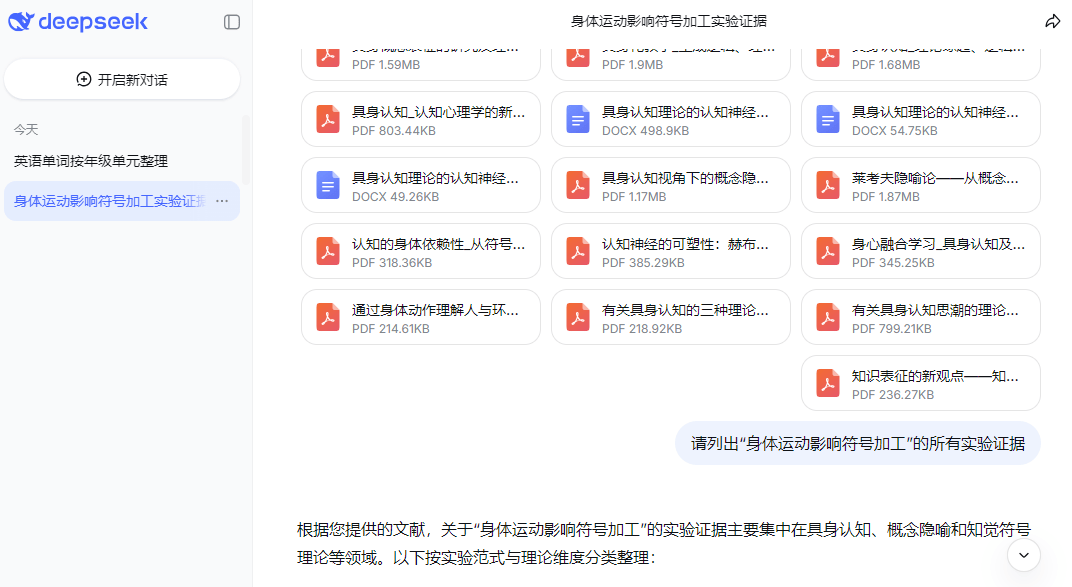Click the PDF icon on 通过身体动作理解 card
Screen dimensions: 1072x587
[x=328, y=316]
